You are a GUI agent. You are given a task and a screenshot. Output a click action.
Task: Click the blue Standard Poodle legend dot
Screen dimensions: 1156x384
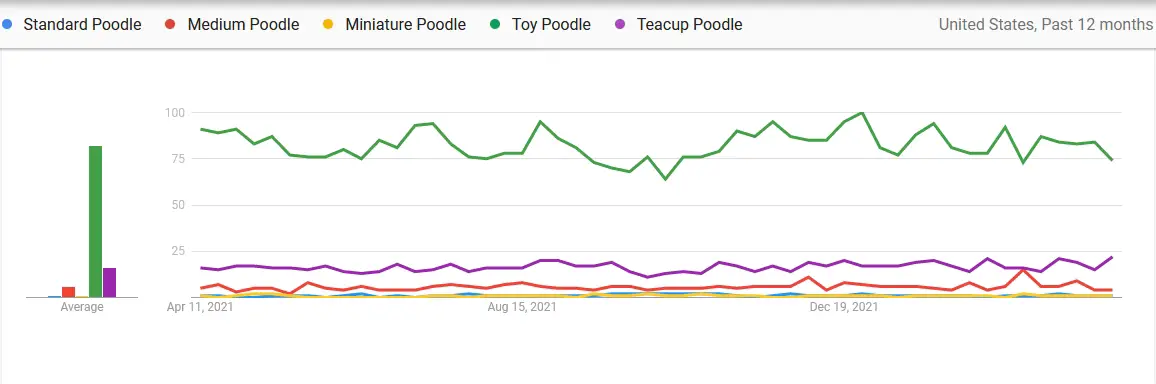click(7, 24)
